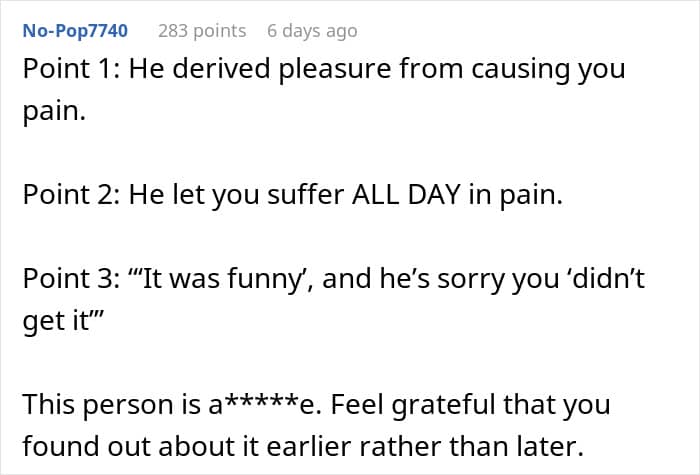Click the Point 3 label text

(71, 279)
